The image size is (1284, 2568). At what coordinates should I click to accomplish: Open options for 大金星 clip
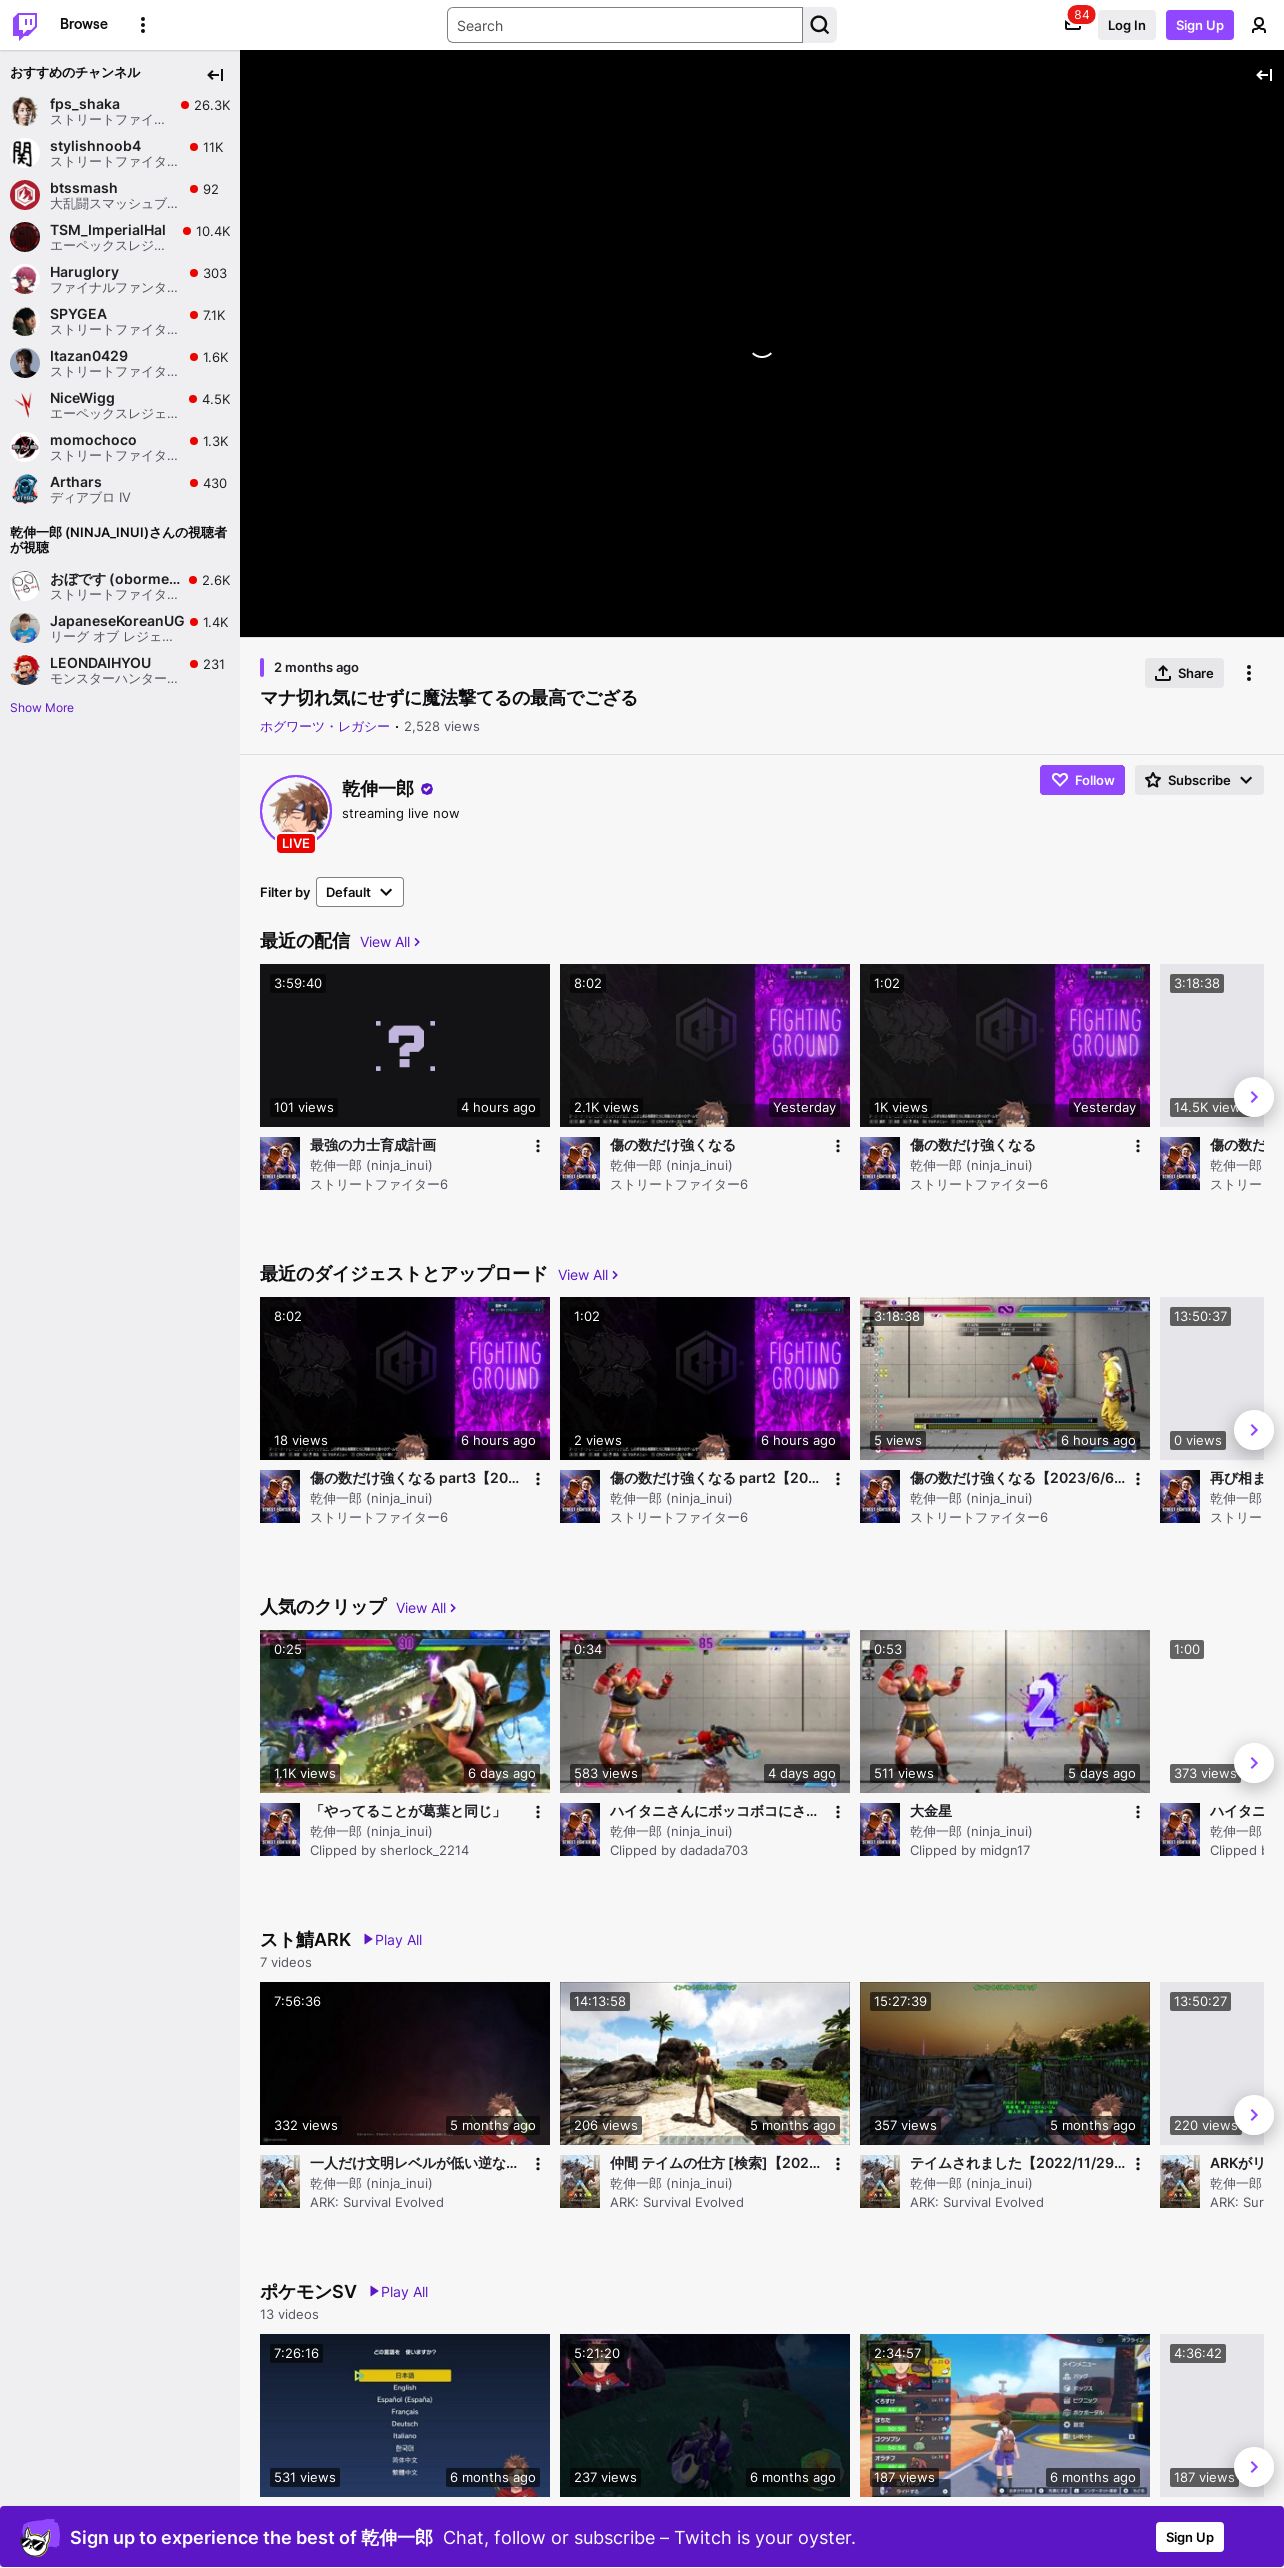click(x=1137, y=1812)
